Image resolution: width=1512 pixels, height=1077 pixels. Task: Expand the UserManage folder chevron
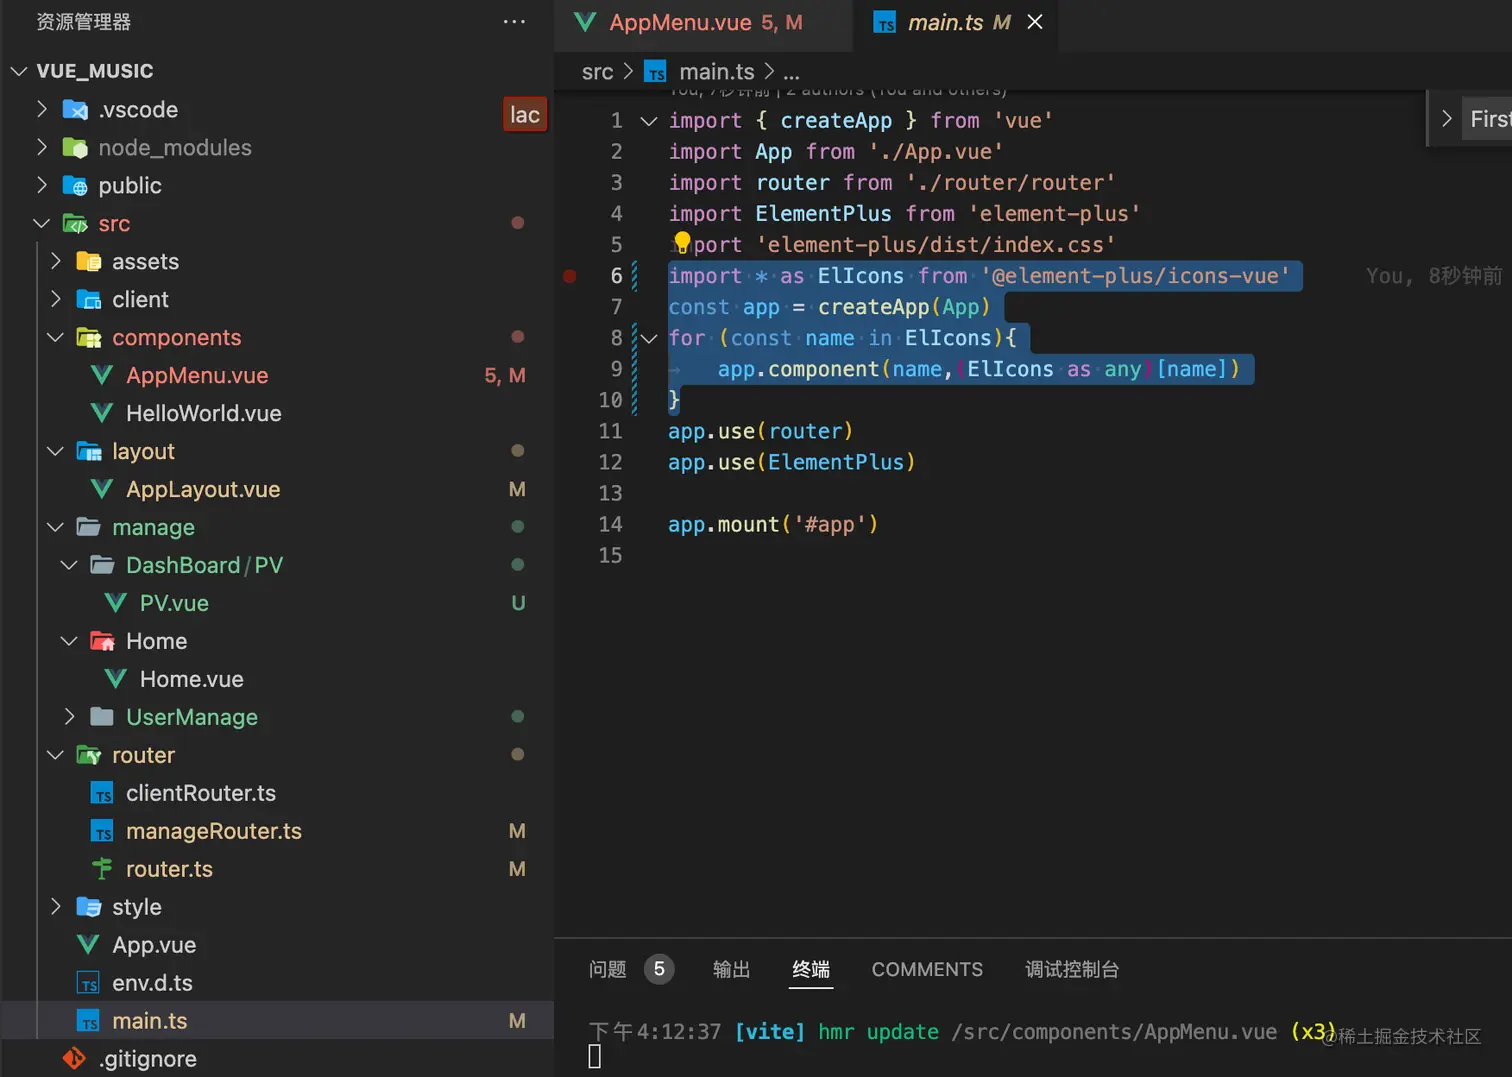69,717
